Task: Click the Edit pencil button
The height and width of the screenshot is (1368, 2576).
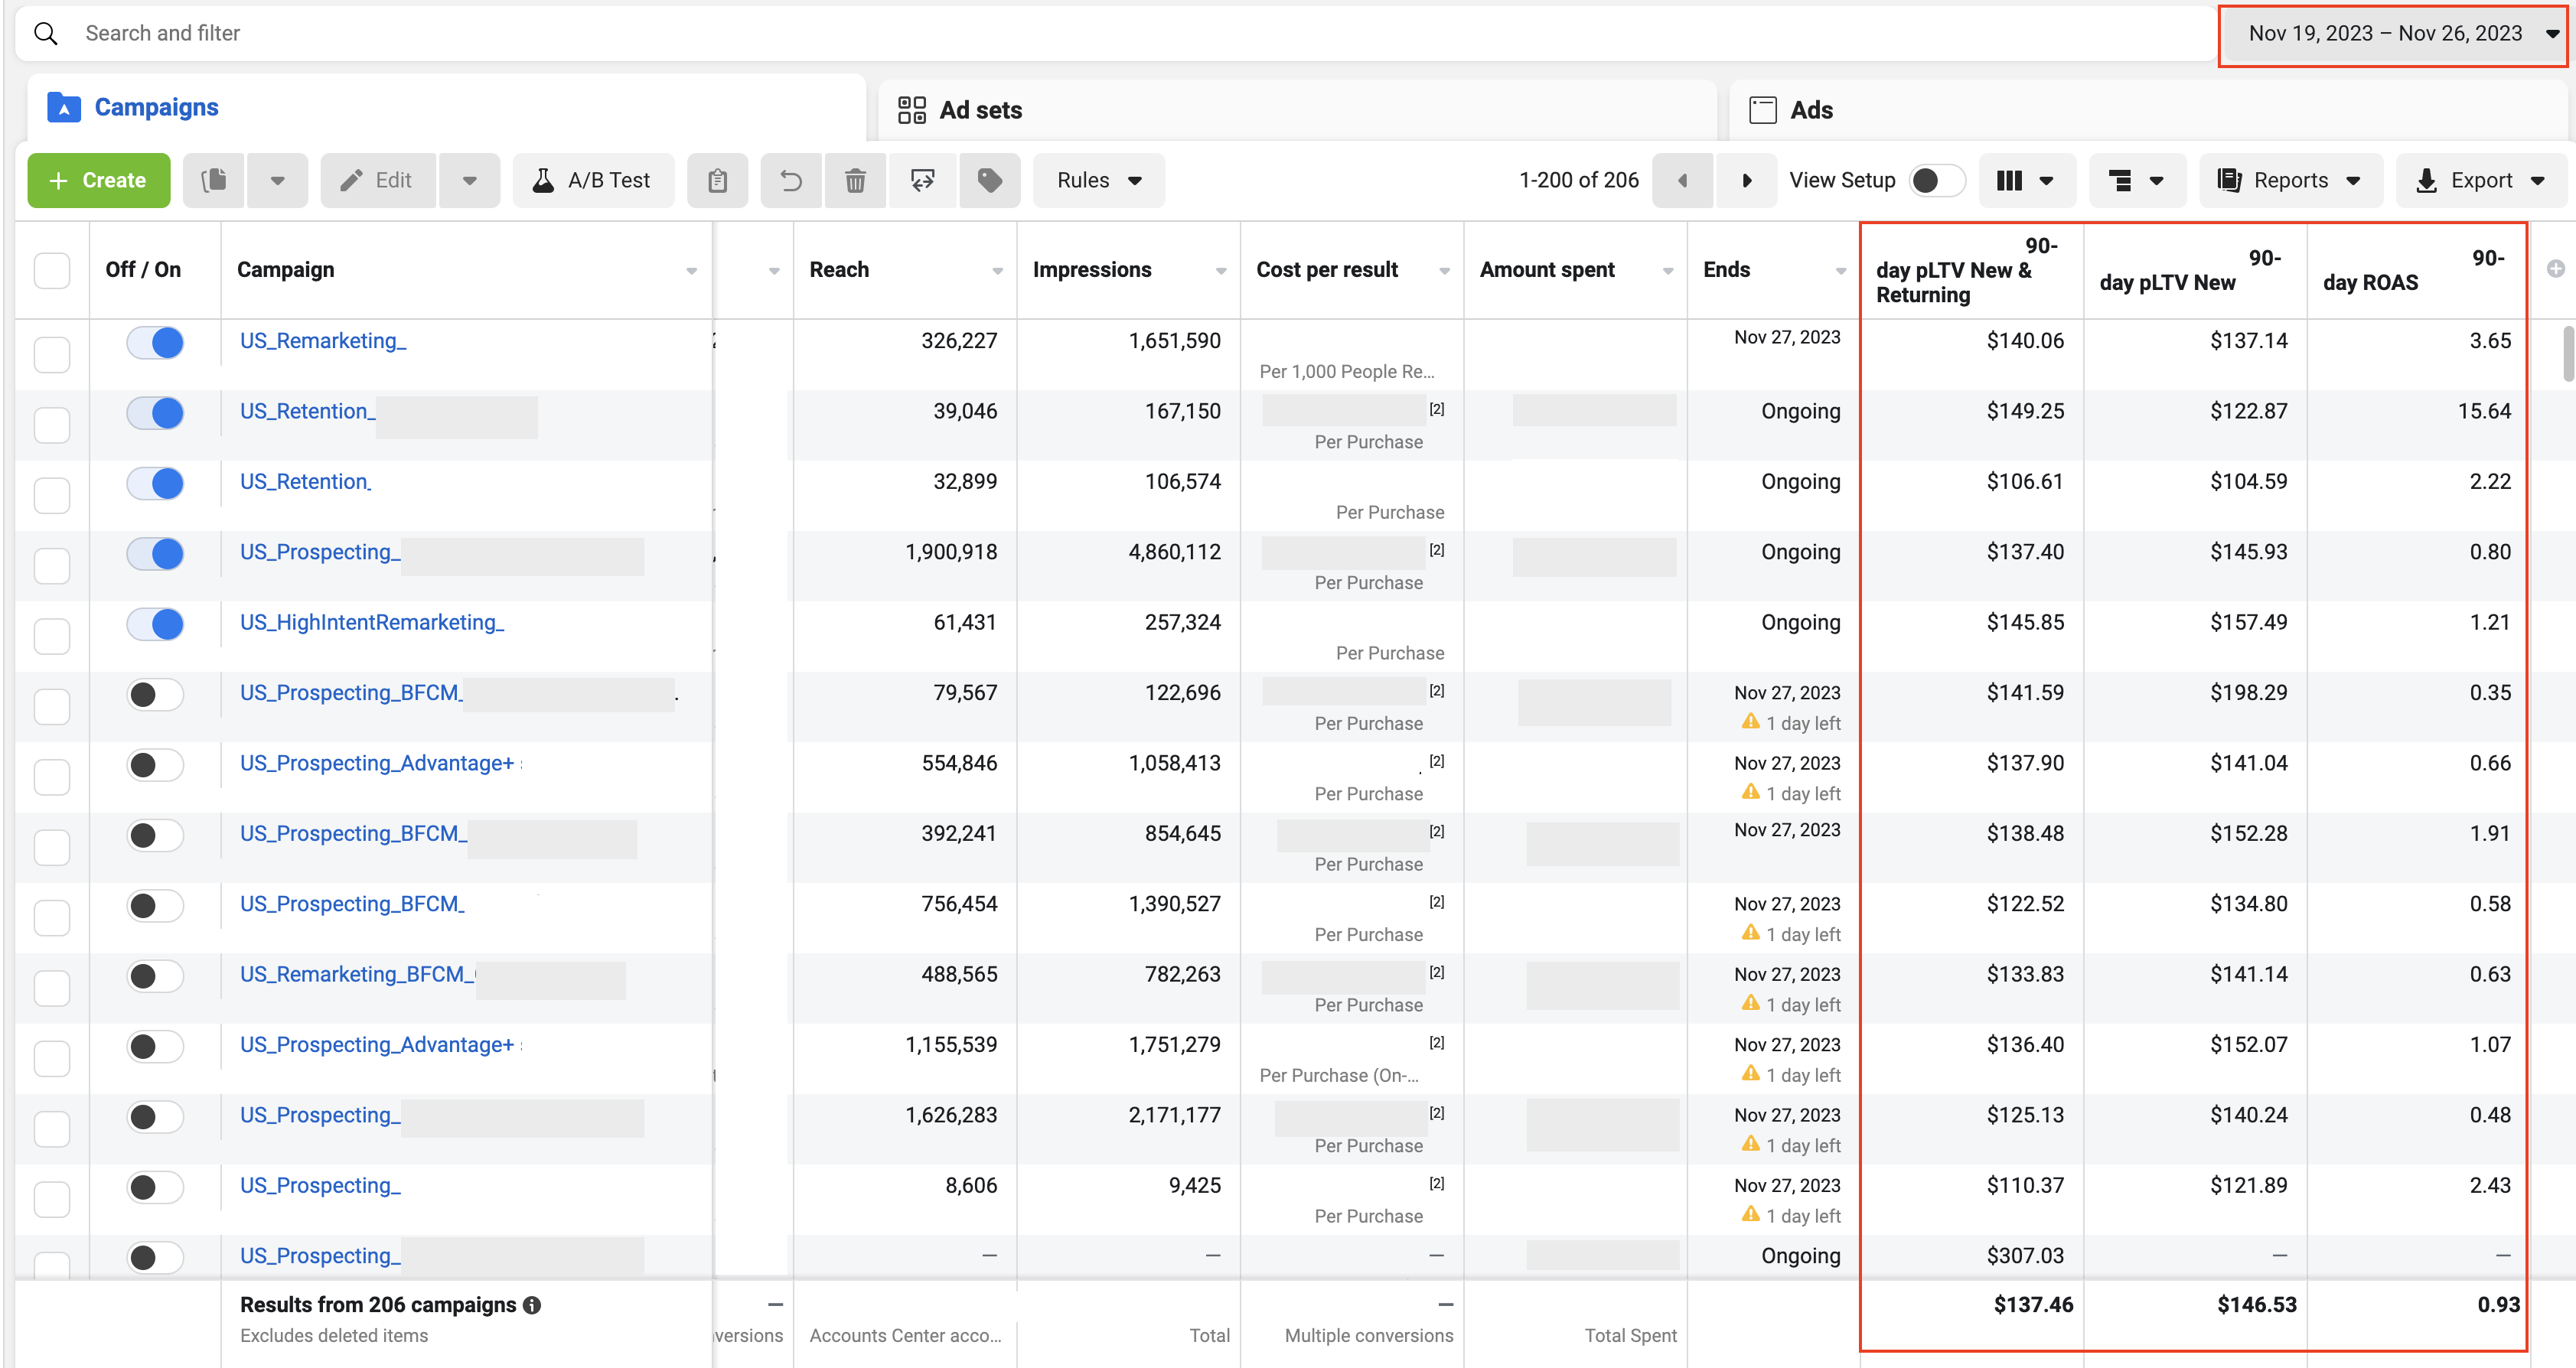Action: coord(377,180)
